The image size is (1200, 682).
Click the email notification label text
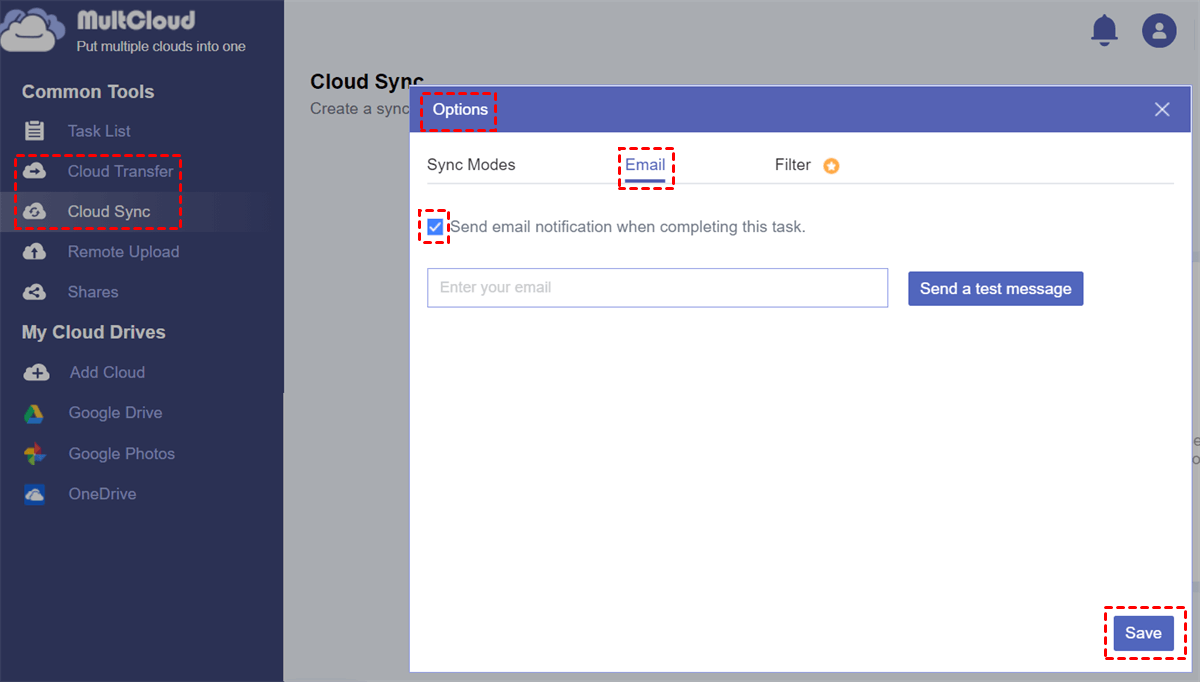pos(628,227)
